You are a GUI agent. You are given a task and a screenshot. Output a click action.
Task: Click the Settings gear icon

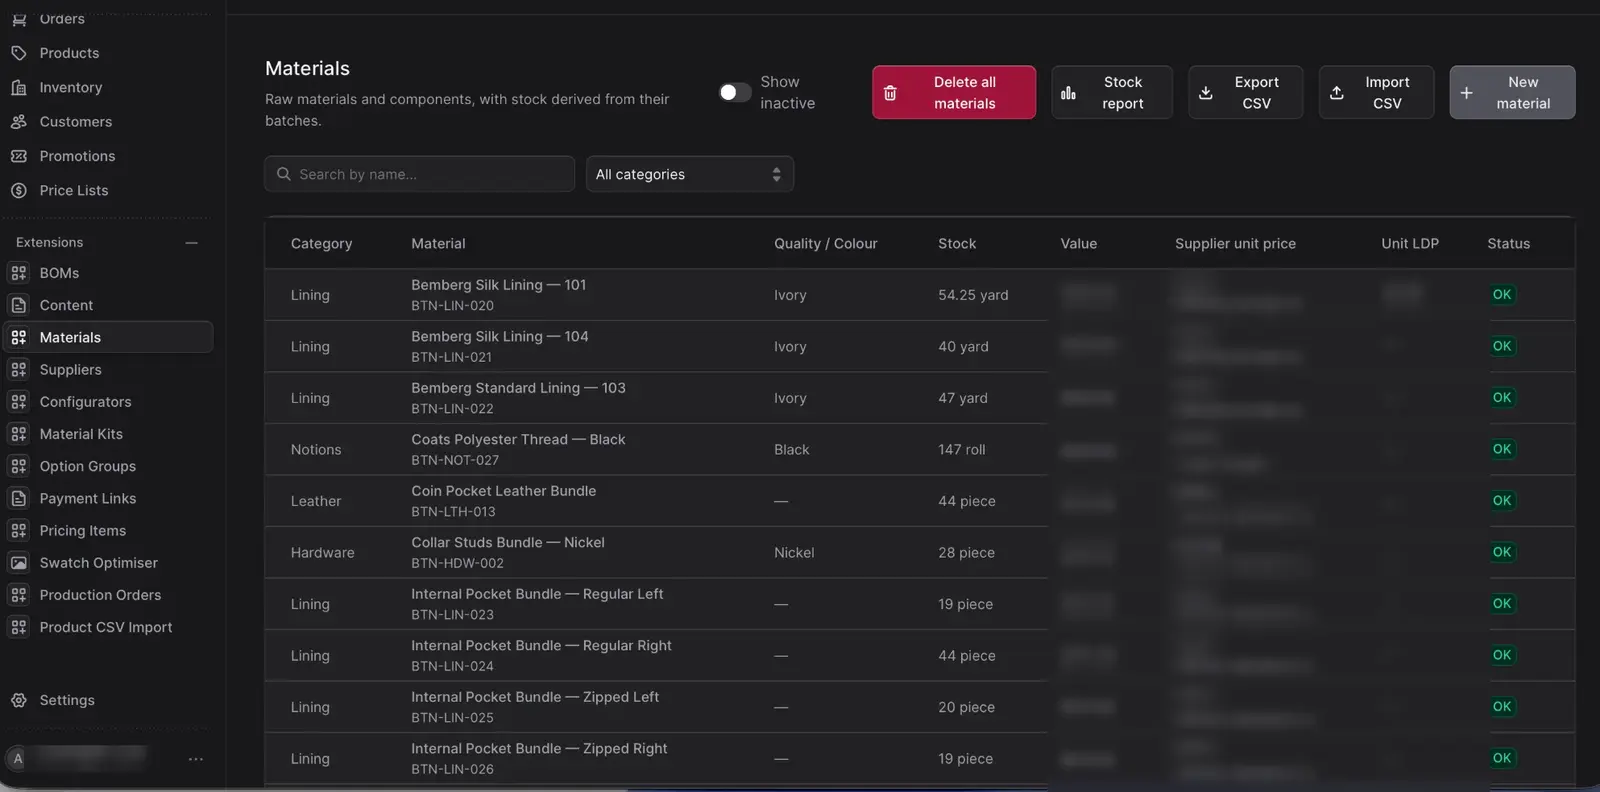tap(19, 700)
